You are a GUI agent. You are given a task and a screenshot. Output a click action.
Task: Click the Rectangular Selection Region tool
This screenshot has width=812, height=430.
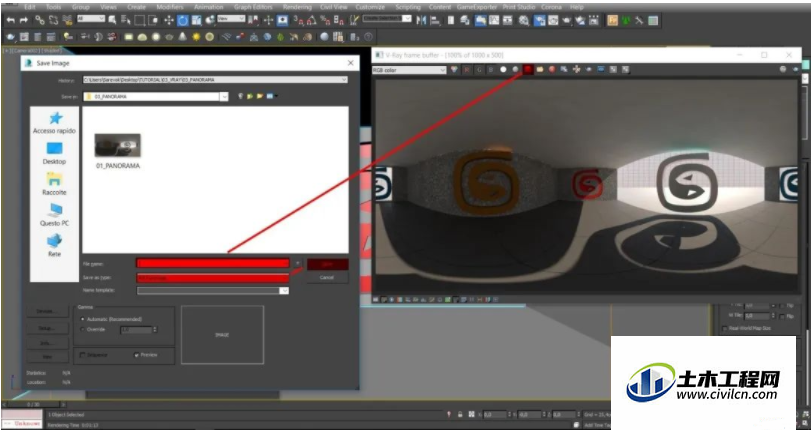(140, 20)
